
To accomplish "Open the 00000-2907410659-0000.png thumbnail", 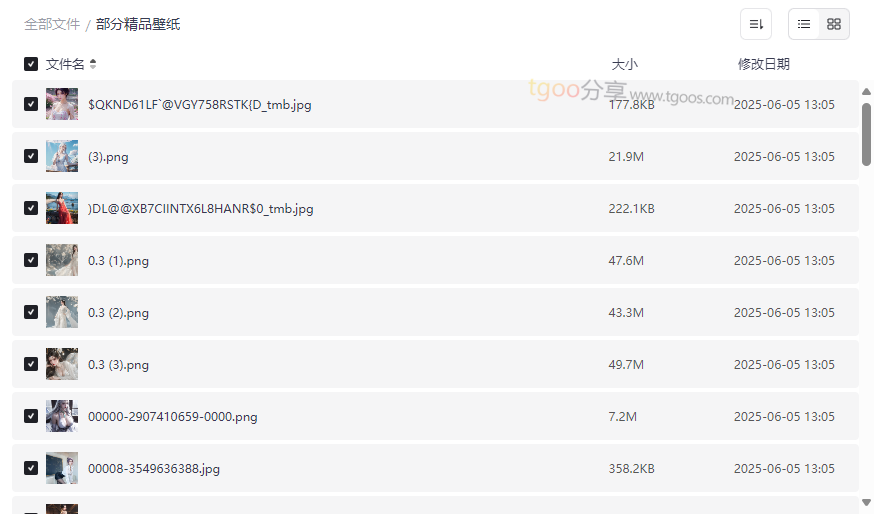I will tap(62, 416).
